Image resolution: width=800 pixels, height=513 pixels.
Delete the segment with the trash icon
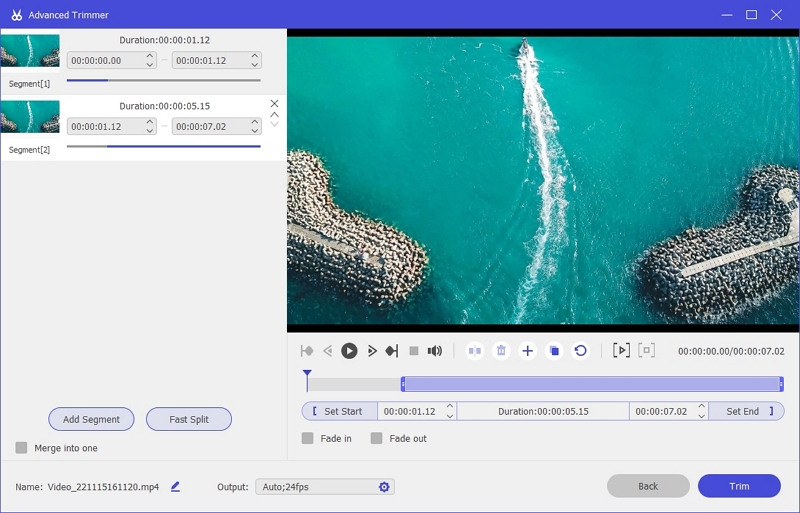pos(502,351)
